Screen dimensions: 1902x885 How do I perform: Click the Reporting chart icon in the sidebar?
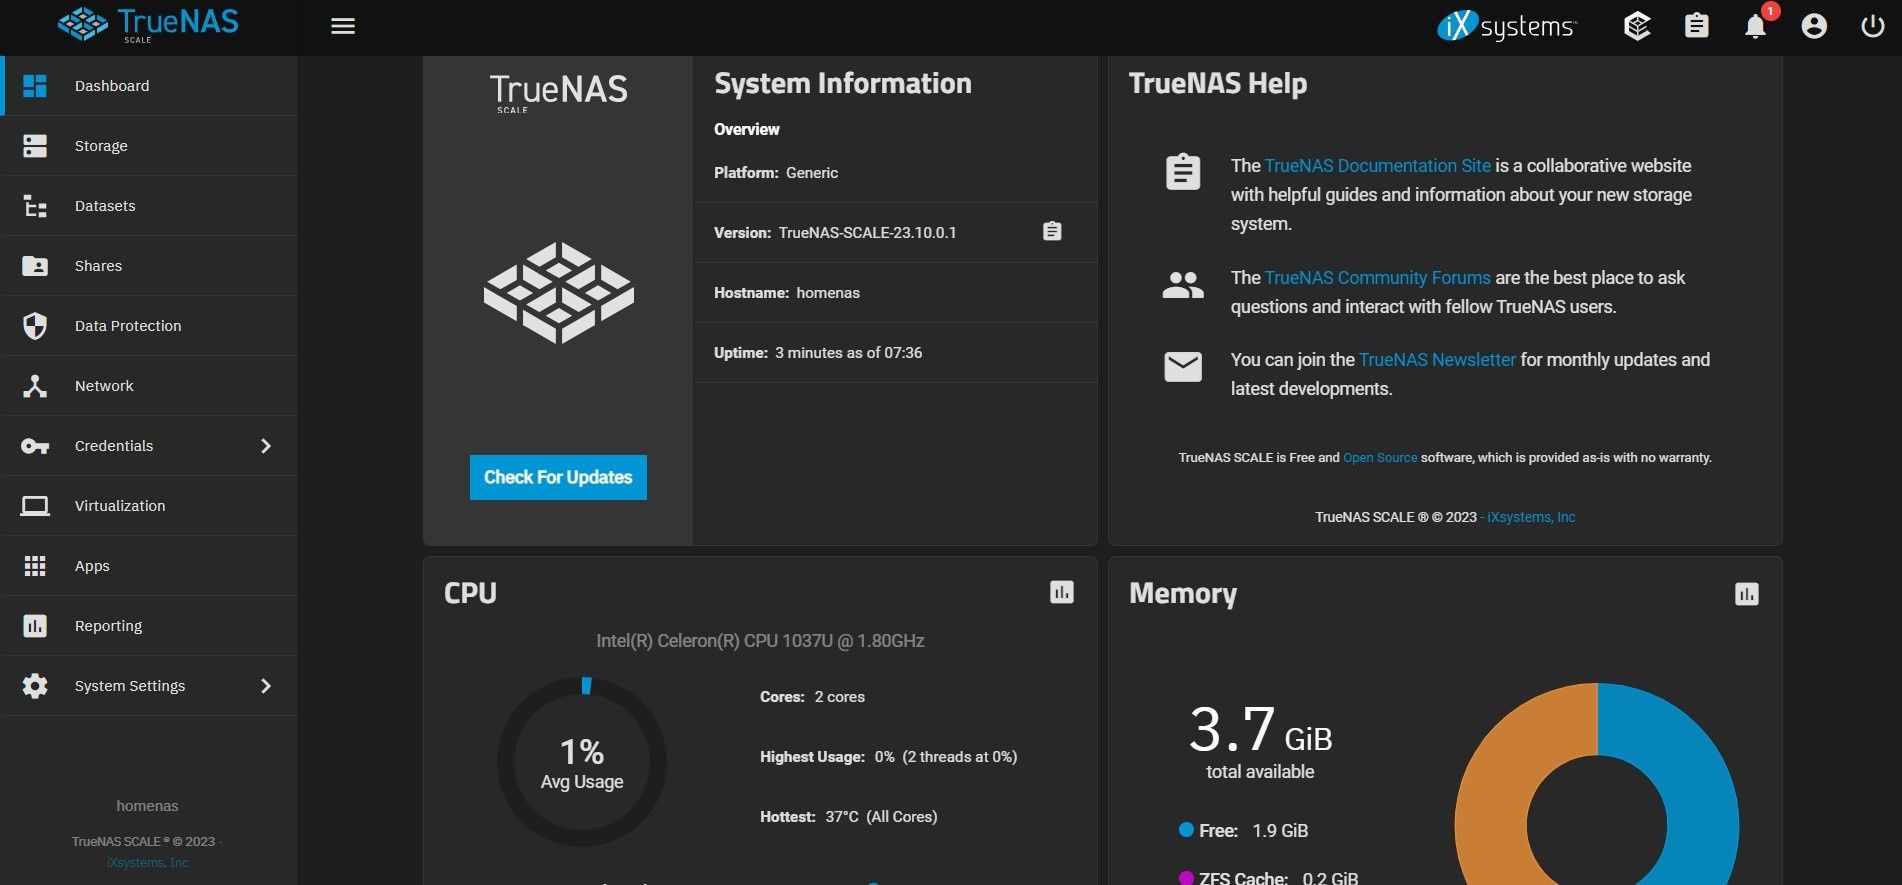click(35, 626)
